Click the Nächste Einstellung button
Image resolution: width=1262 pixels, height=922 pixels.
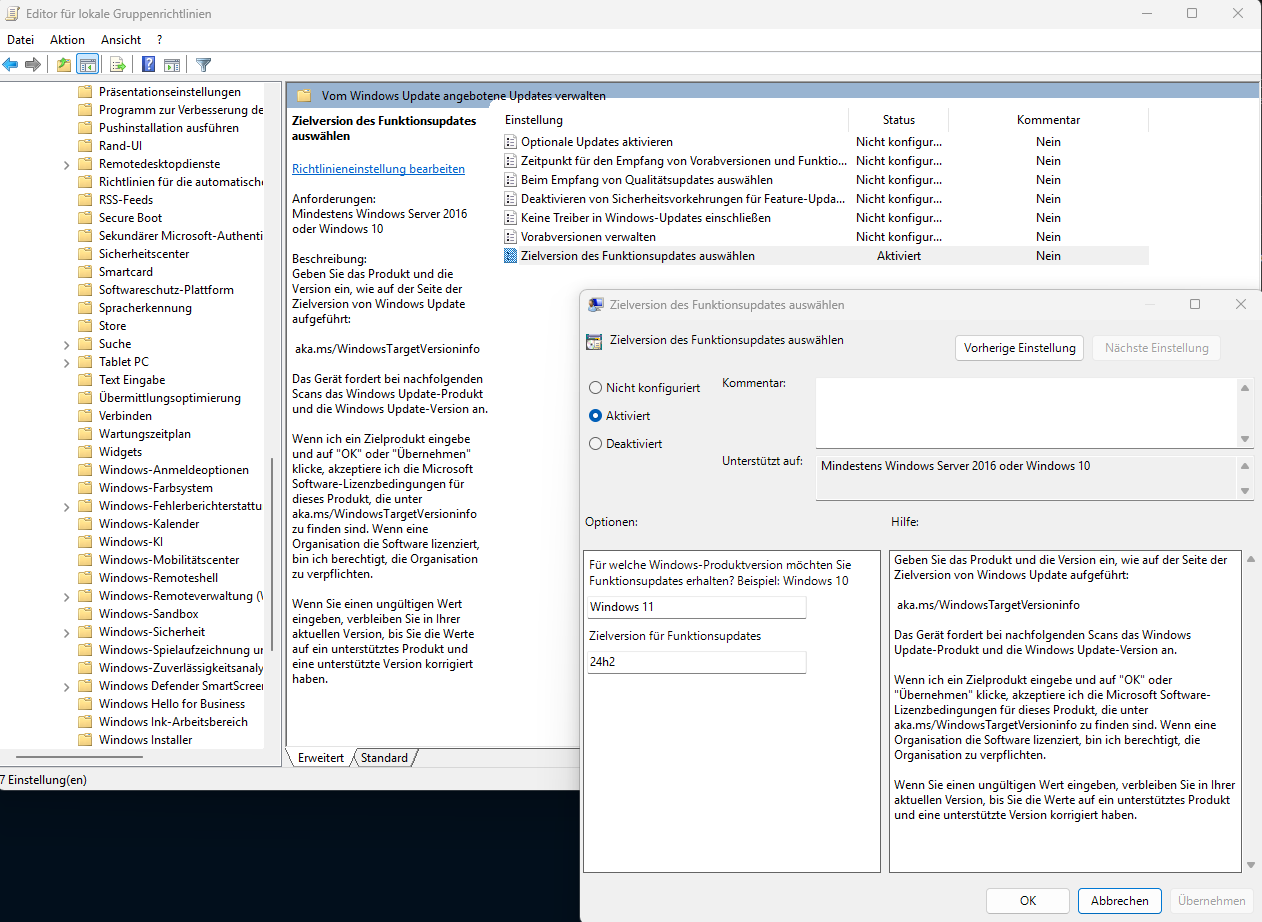point(1157,348)
